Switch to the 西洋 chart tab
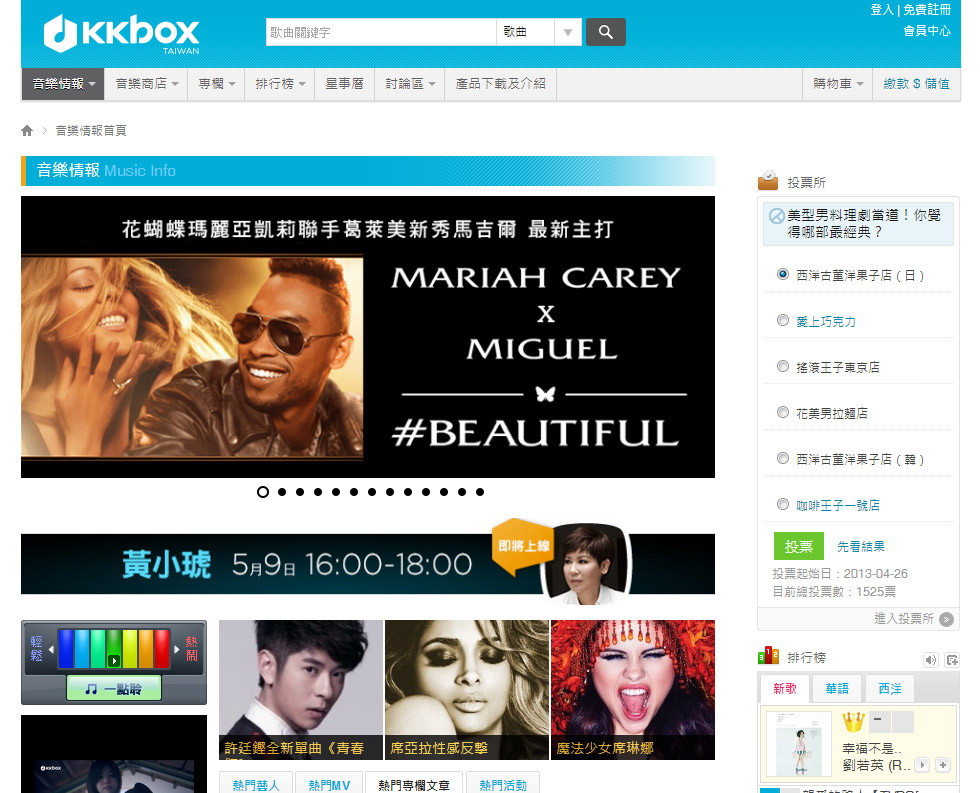Screen dimensions: 980x793 [x=889, y=689]
